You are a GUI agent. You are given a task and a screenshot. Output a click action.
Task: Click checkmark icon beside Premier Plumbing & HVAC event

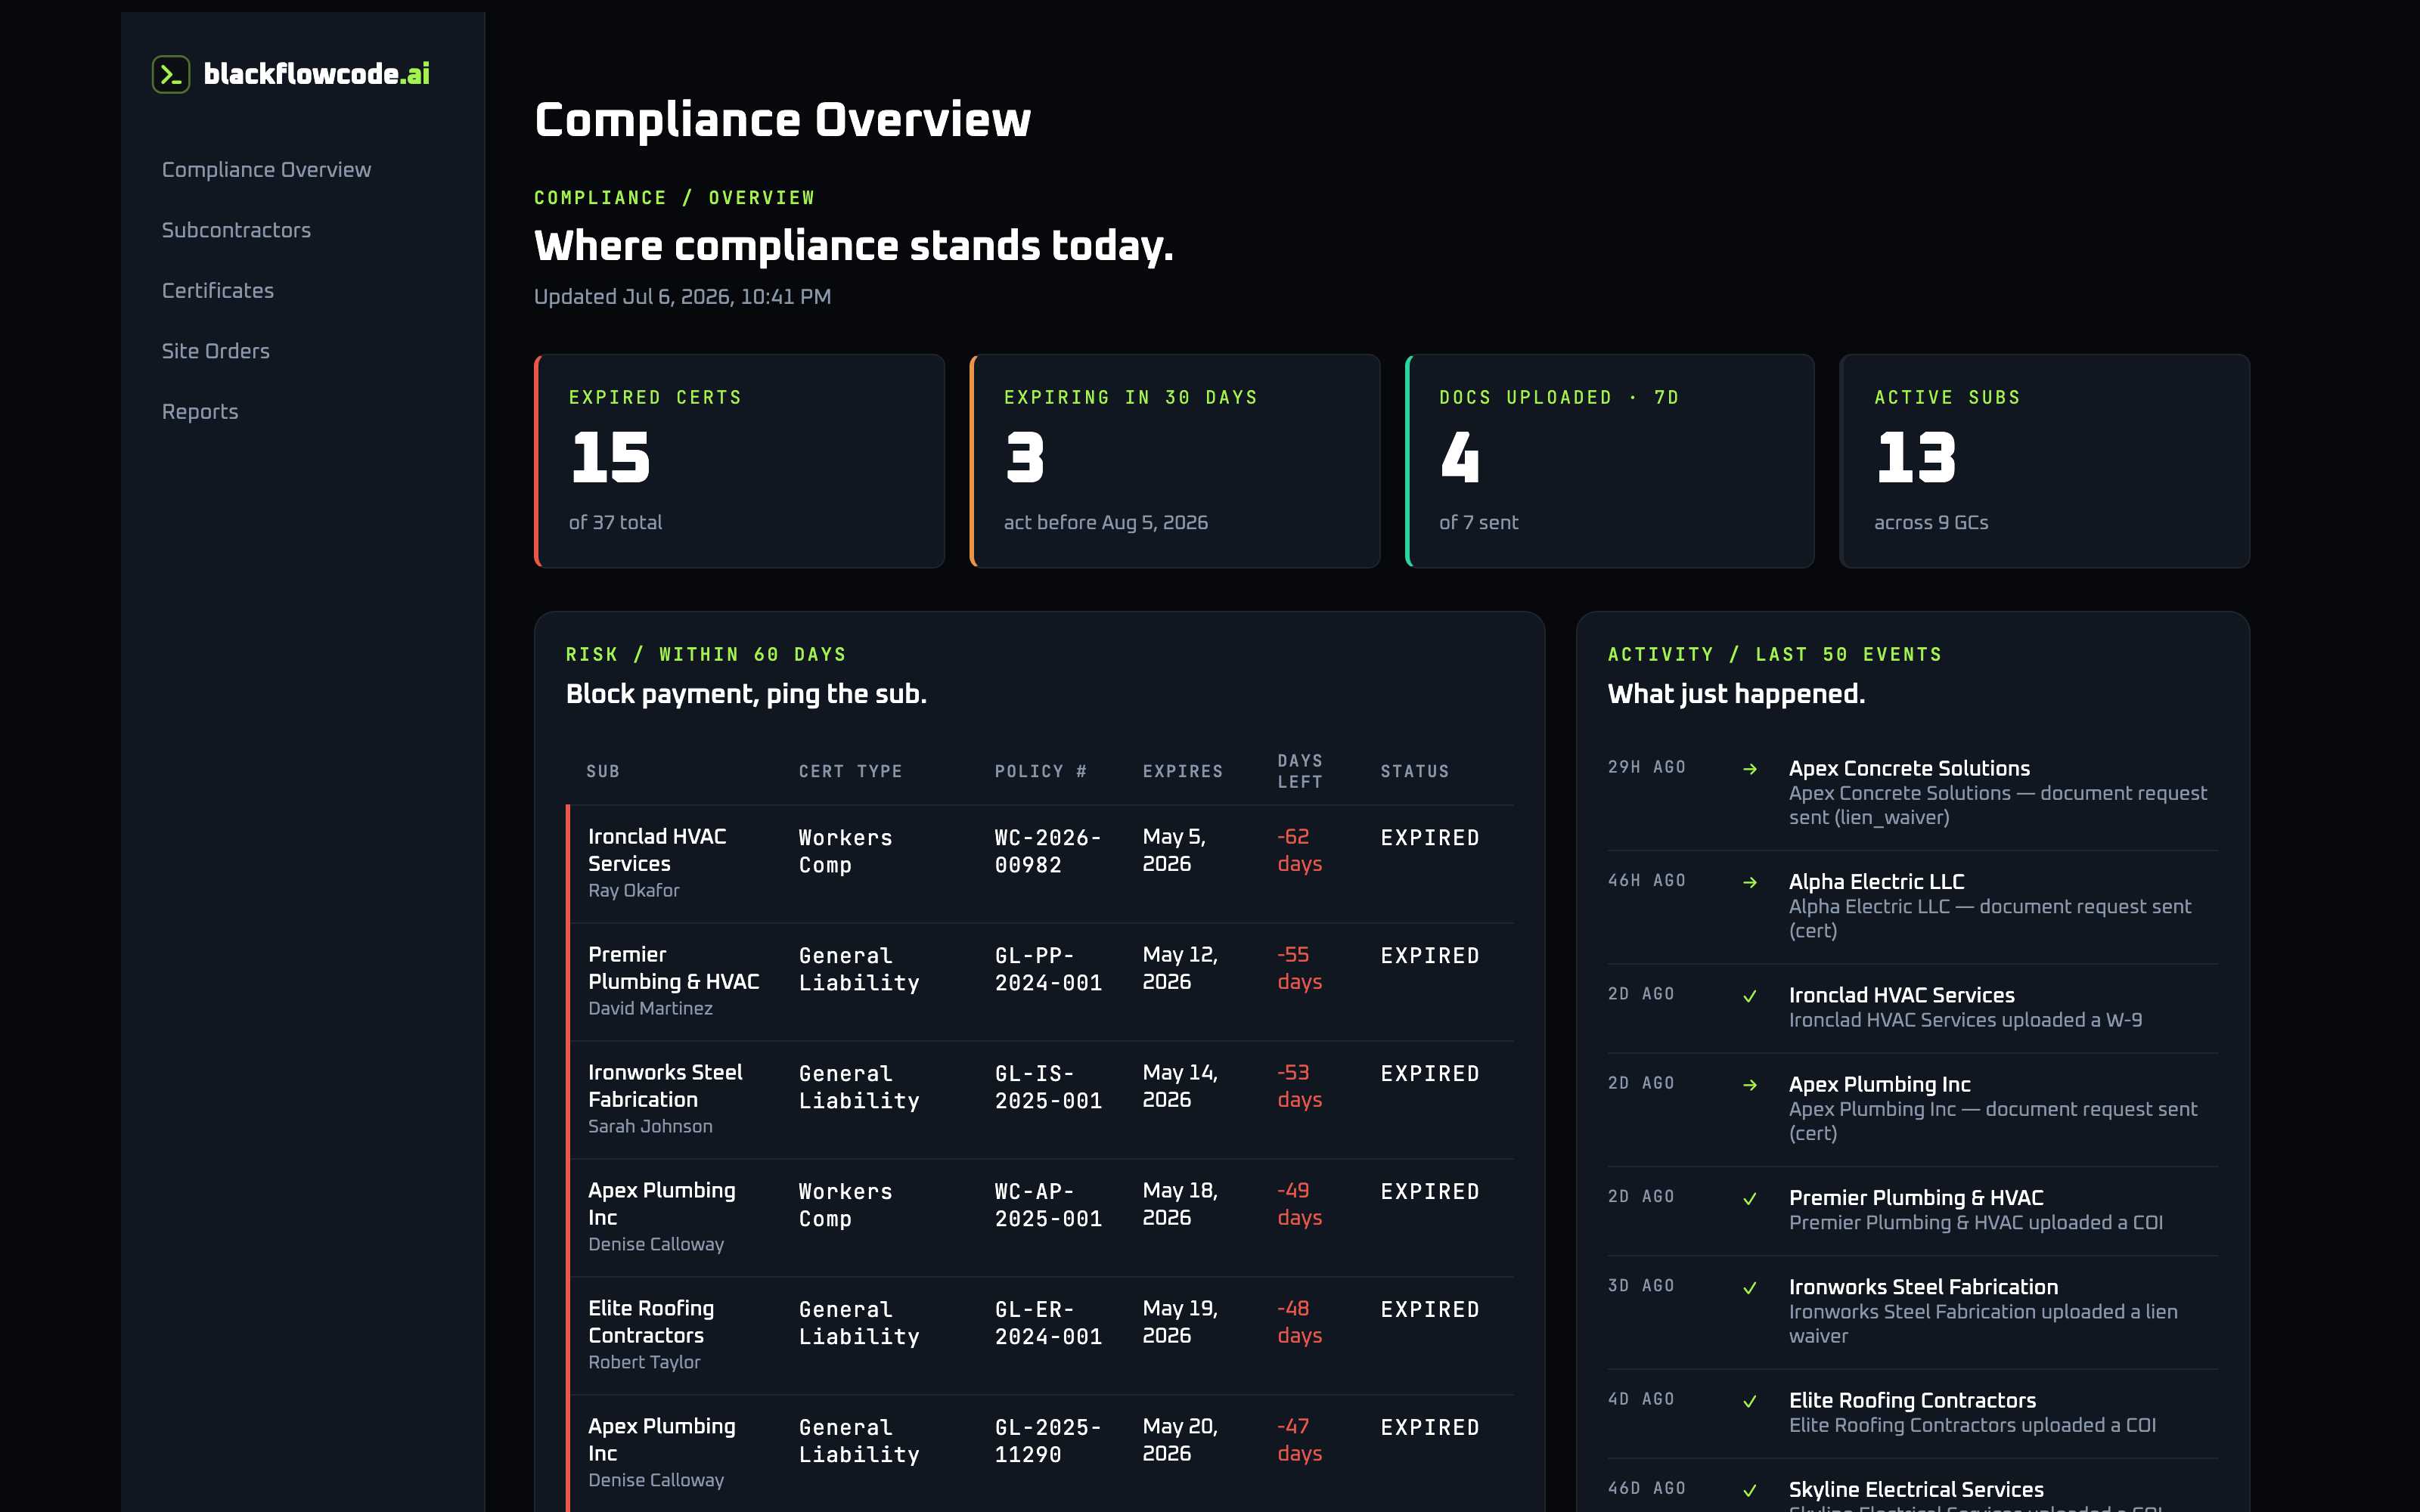click(x=1750, y=1198)
